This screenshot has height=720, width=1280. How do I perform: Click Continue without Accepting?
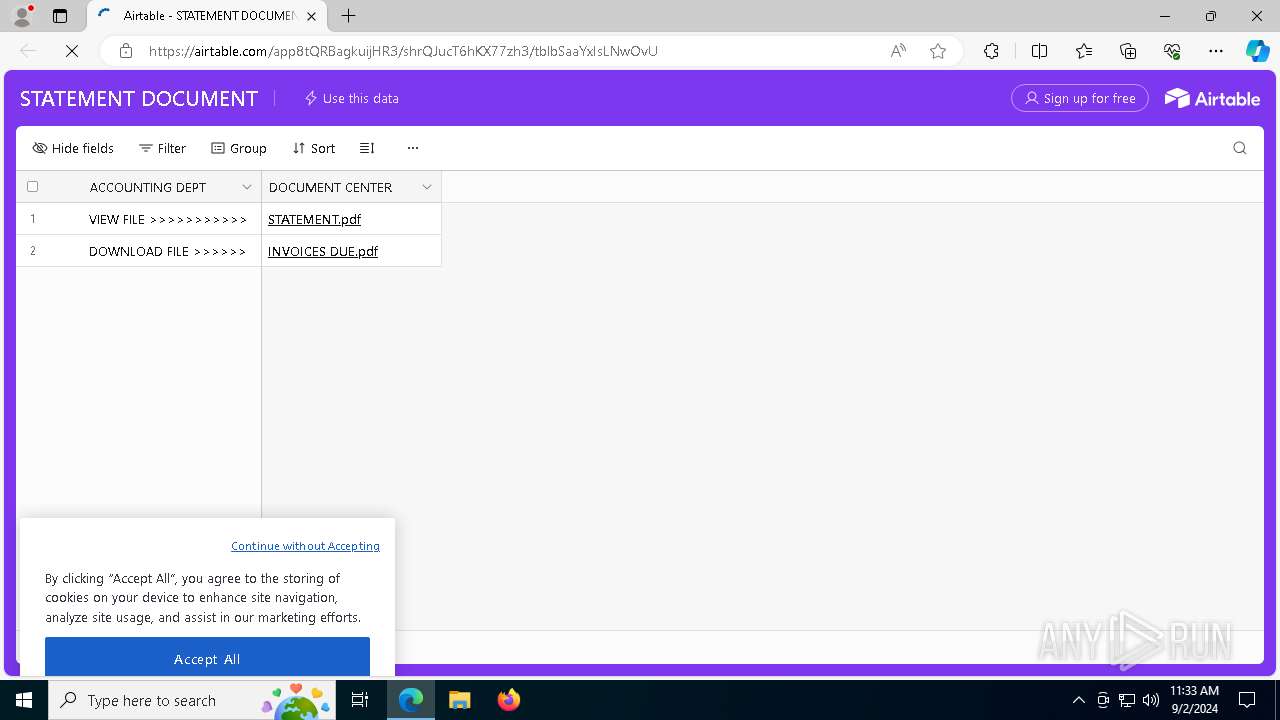tap(305, 546)
